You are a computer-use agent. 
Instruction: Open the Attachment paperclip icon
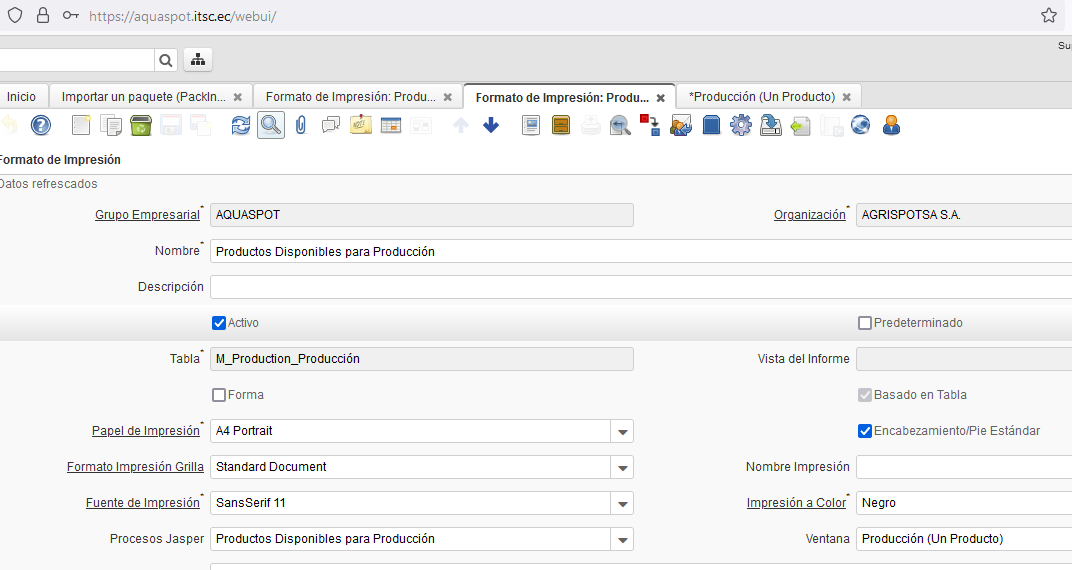[x=300, y=125]
